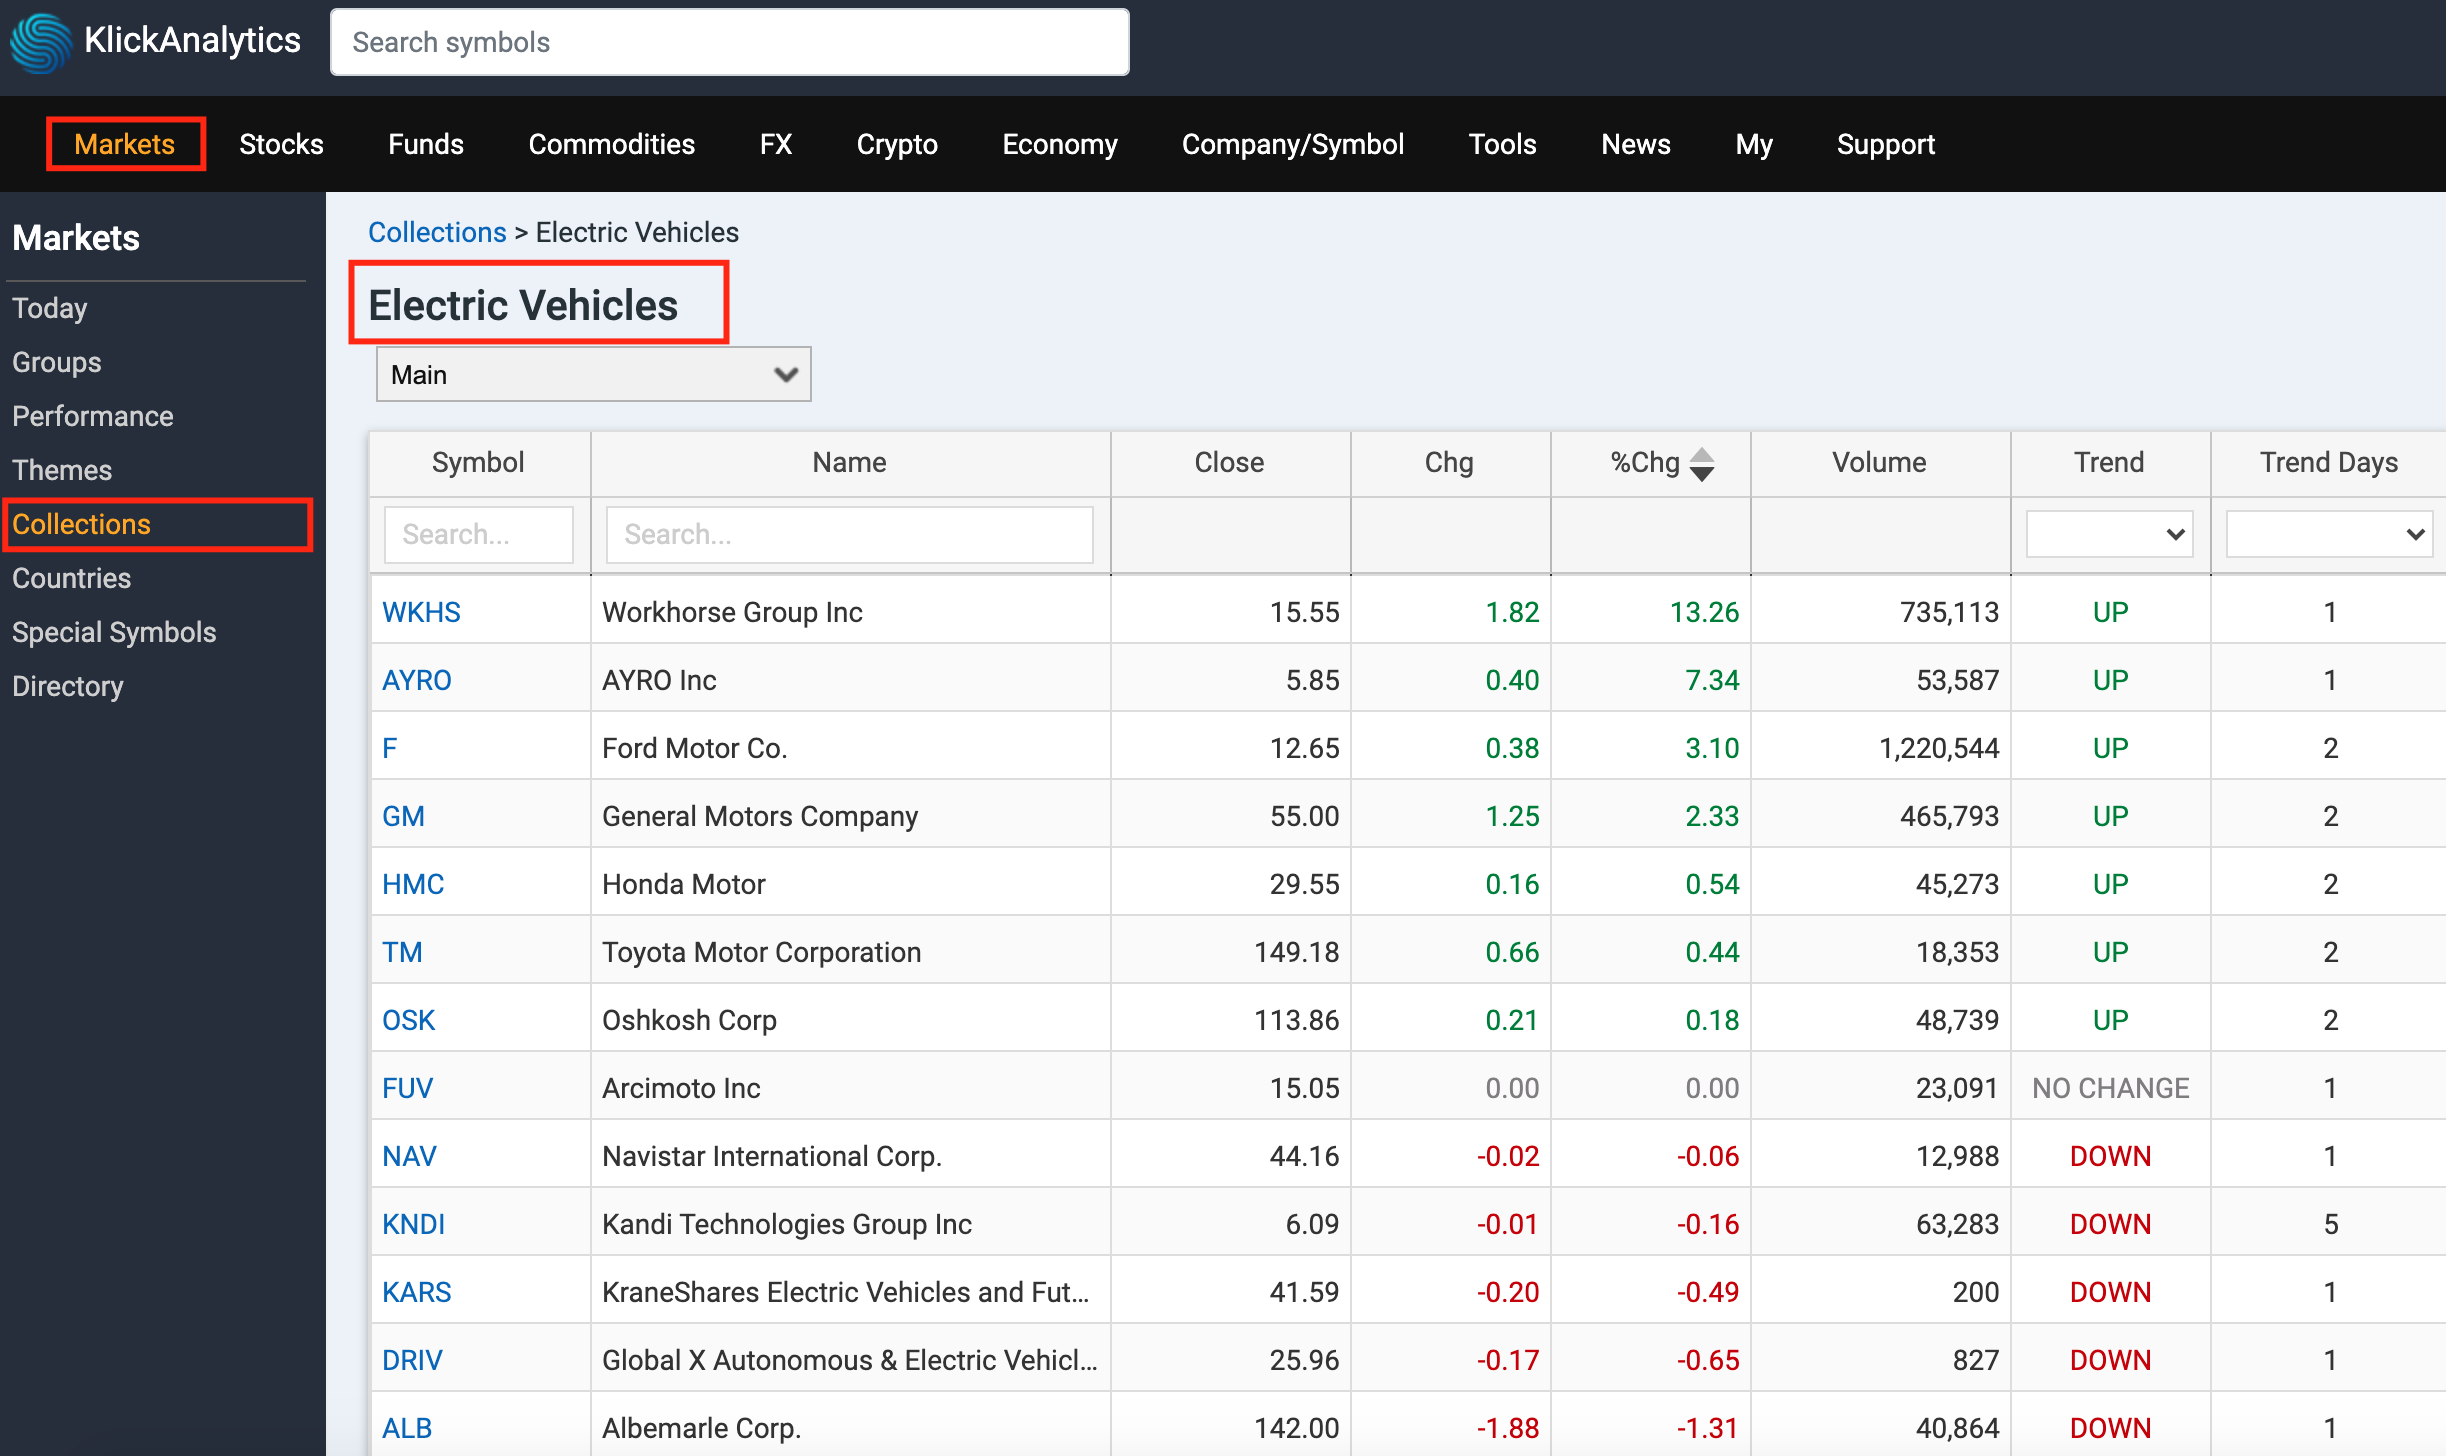2446x1456 pixels.
Task: Open the FX menu
Action: (x=776, y=144)
